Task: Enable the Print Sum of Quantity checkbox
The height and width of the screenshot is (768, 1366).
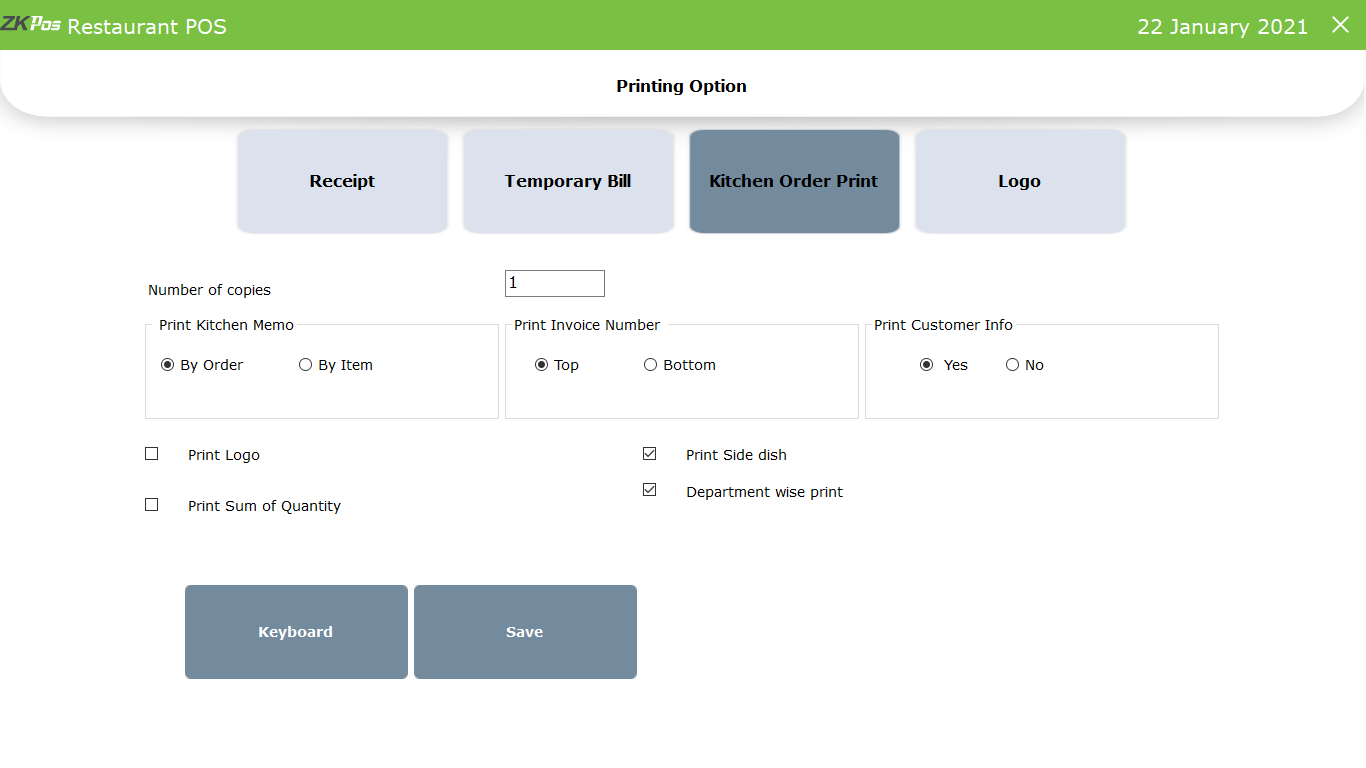Action: point(152,505)
